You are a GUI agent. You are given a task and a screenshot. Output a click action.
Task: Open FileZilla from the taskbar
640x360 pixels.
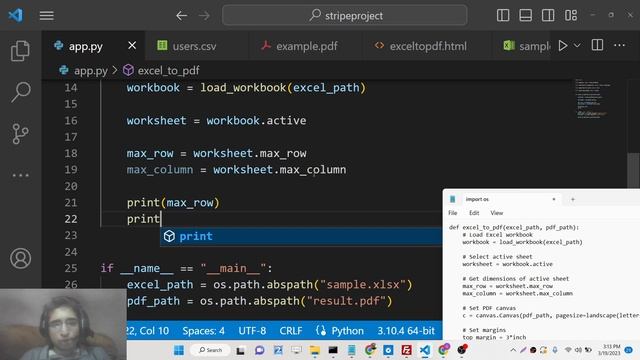(406, 350)
